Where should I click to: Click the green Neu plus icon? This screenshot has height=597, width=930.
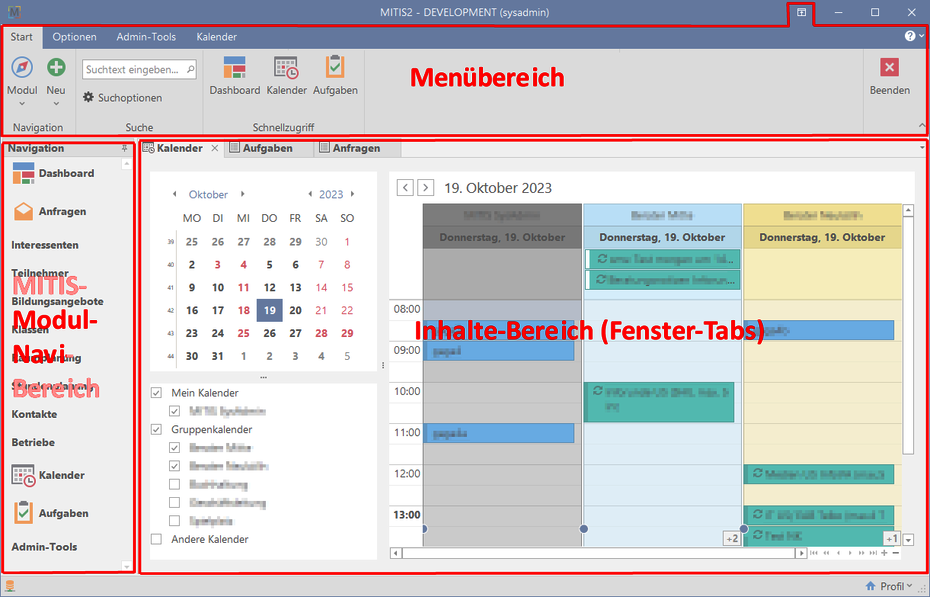click(56, 69)
